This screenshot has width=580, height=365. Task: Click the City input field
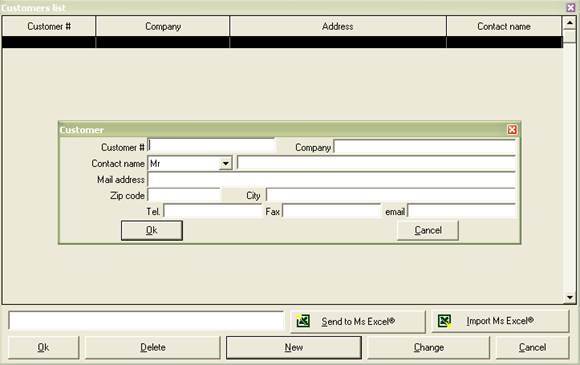point(391,195)
